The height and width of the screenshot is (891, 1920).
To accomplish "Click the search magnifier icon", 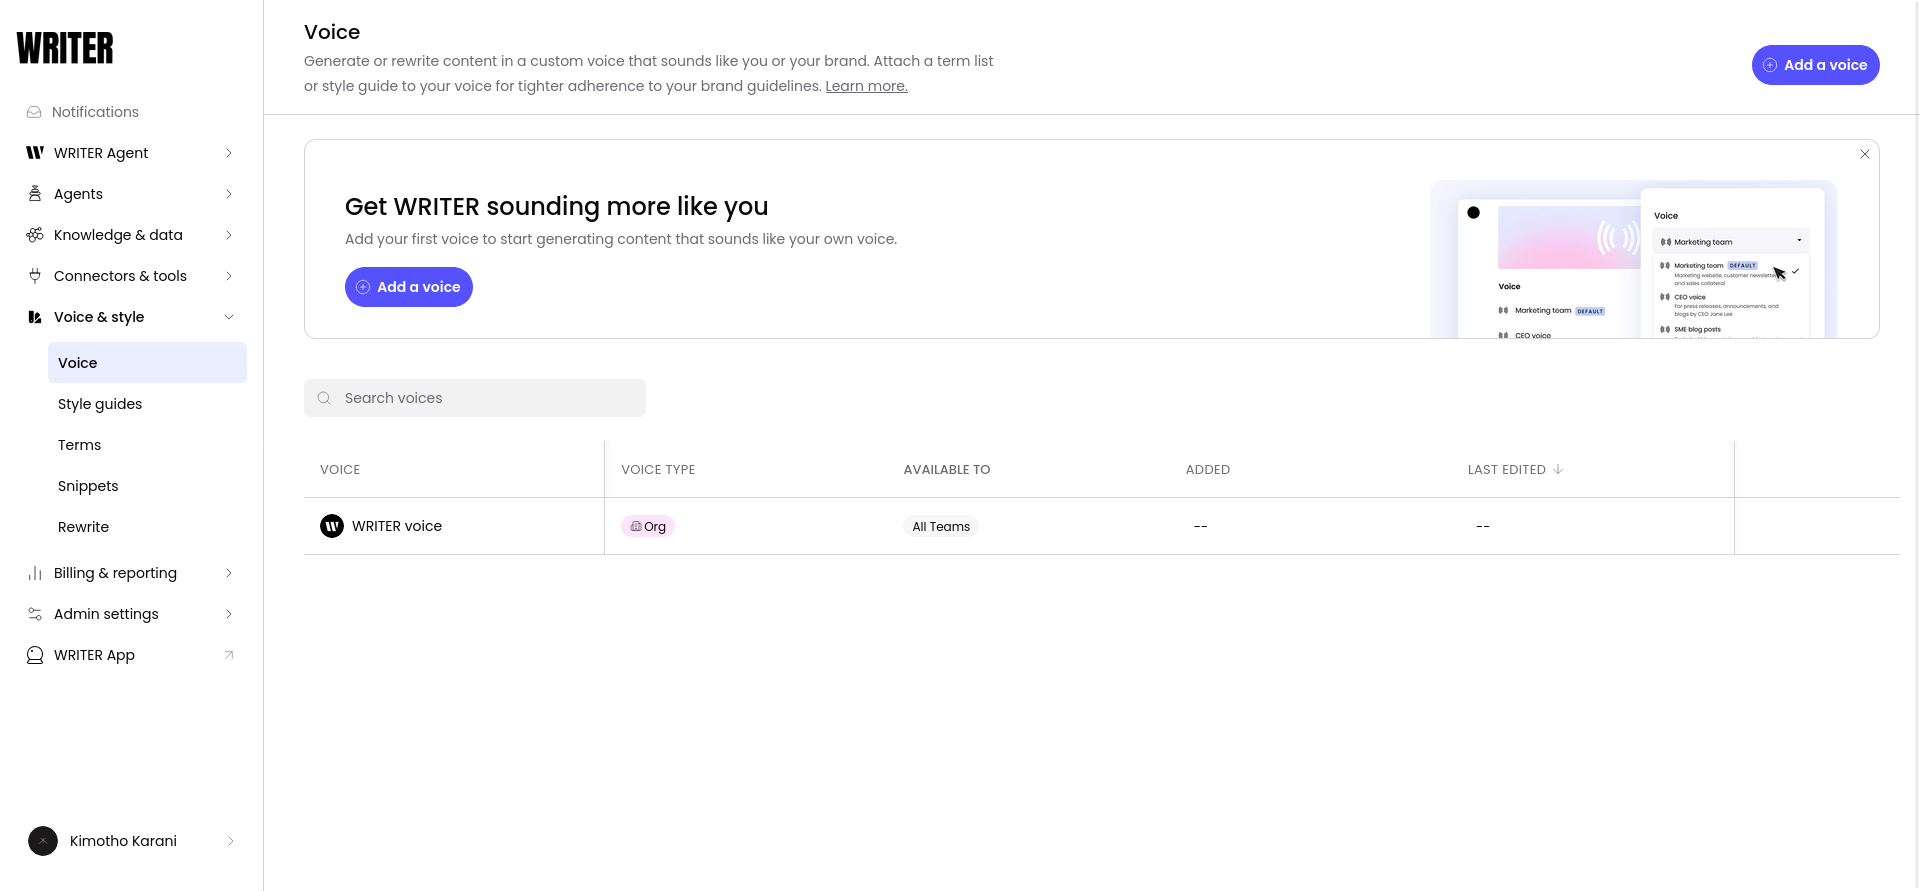I will click(324, 398).
